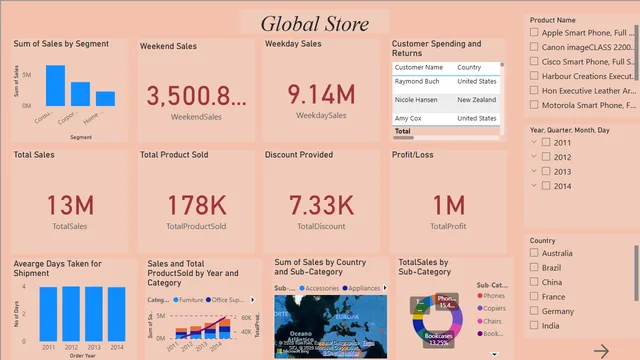Click the Total row in customer table
The width and height of the screenshot is (640, 360).
[446, 131]
